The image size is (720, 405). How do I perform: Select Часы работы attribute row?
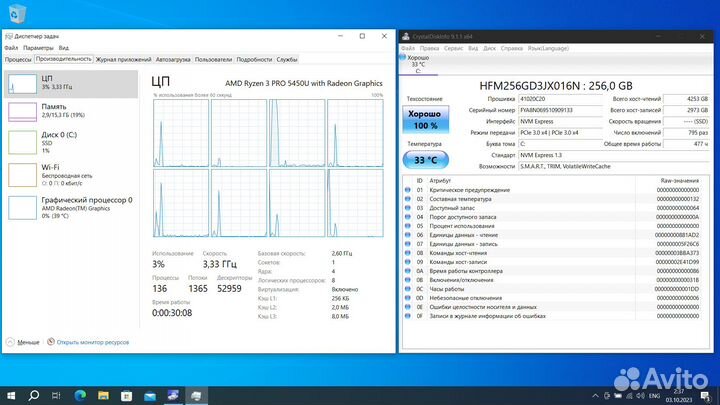[552, 289]
